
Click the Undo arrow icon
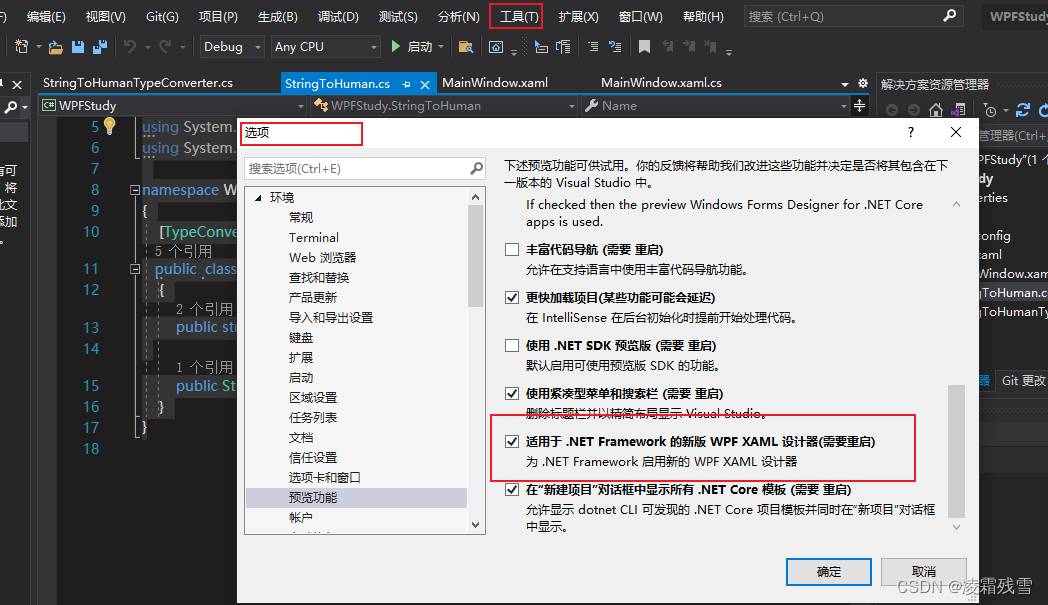point(129,46)
